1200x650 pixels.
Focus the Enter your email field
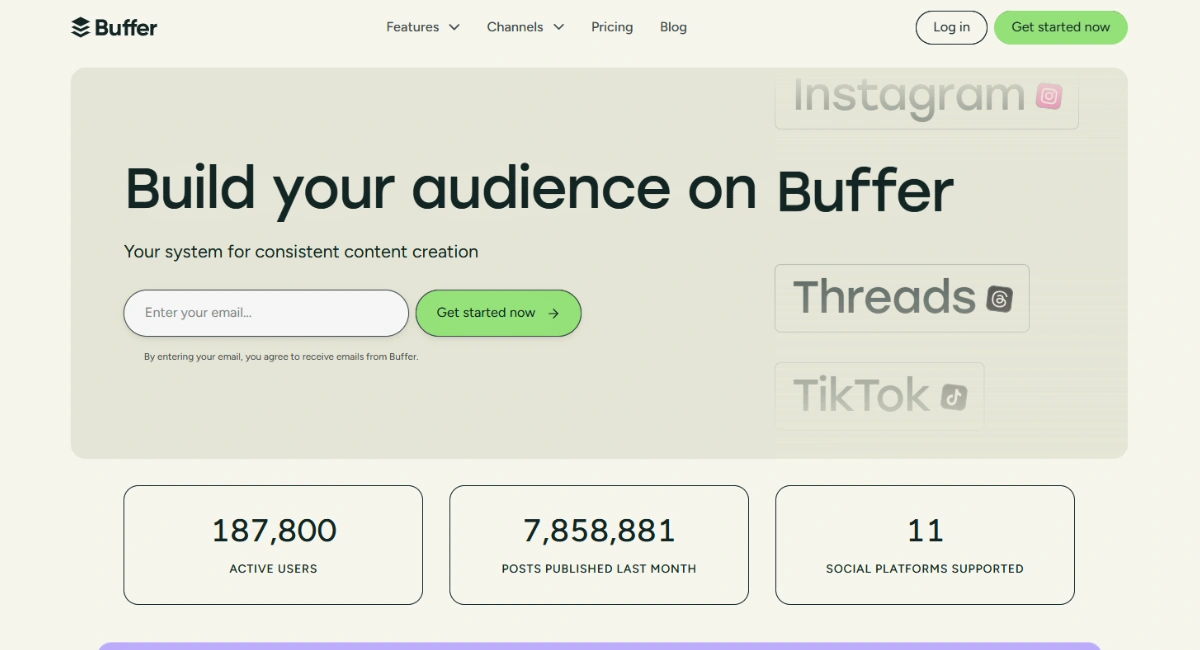coord(266,313)
